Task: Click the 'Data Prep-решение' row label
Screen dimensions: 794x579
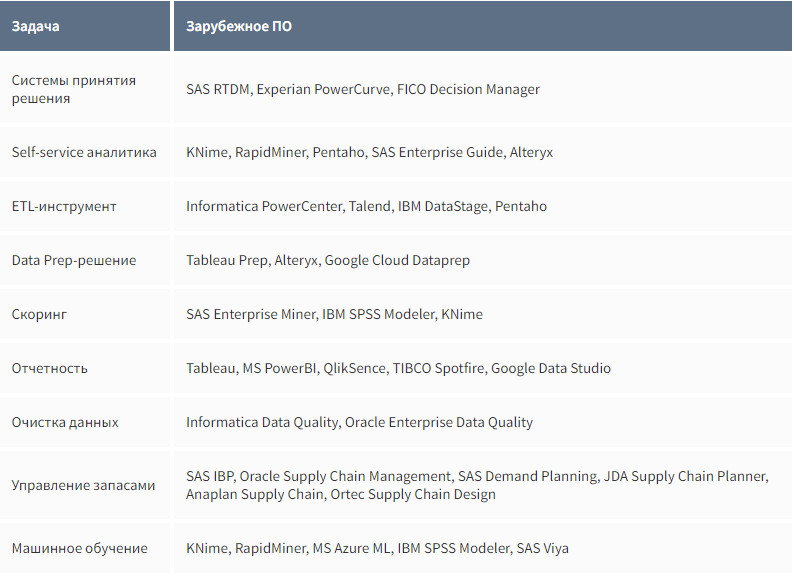Action: pos(74,260)
